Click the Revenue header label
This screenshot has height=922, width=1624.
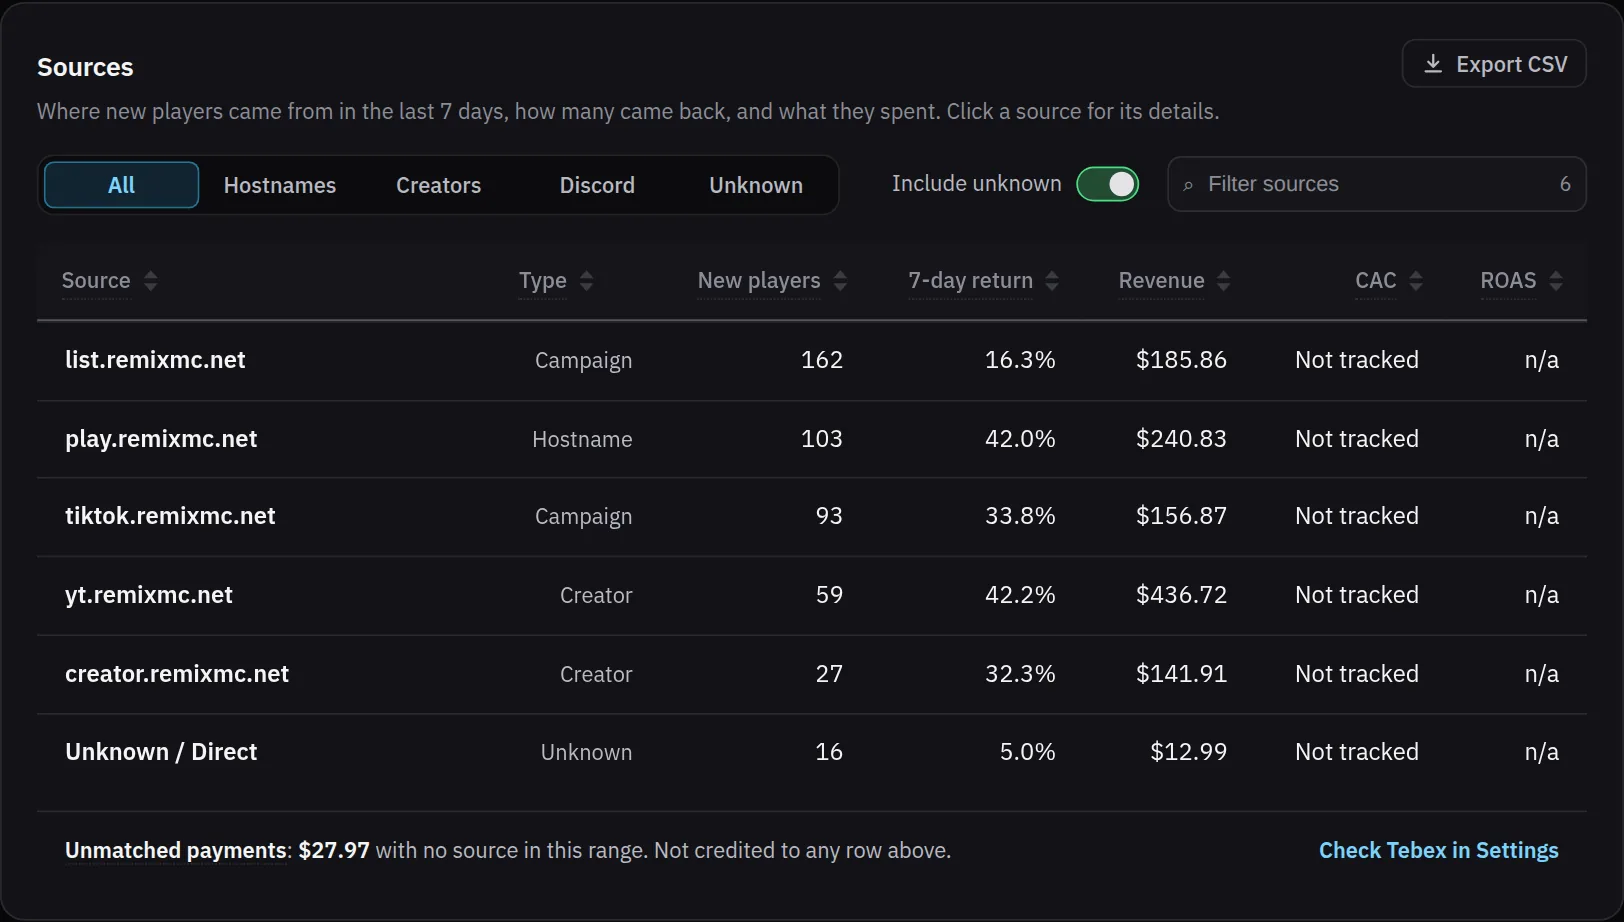(1162, 281)
